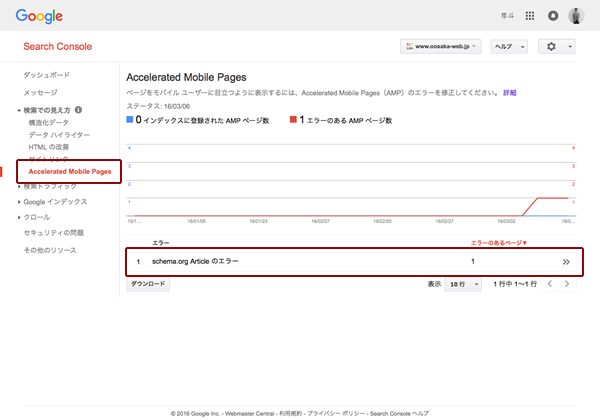Open the www.oosaka-web.jp site selector dropdown
The height and width of the screenshot is (420, 600).
[440, 47]
